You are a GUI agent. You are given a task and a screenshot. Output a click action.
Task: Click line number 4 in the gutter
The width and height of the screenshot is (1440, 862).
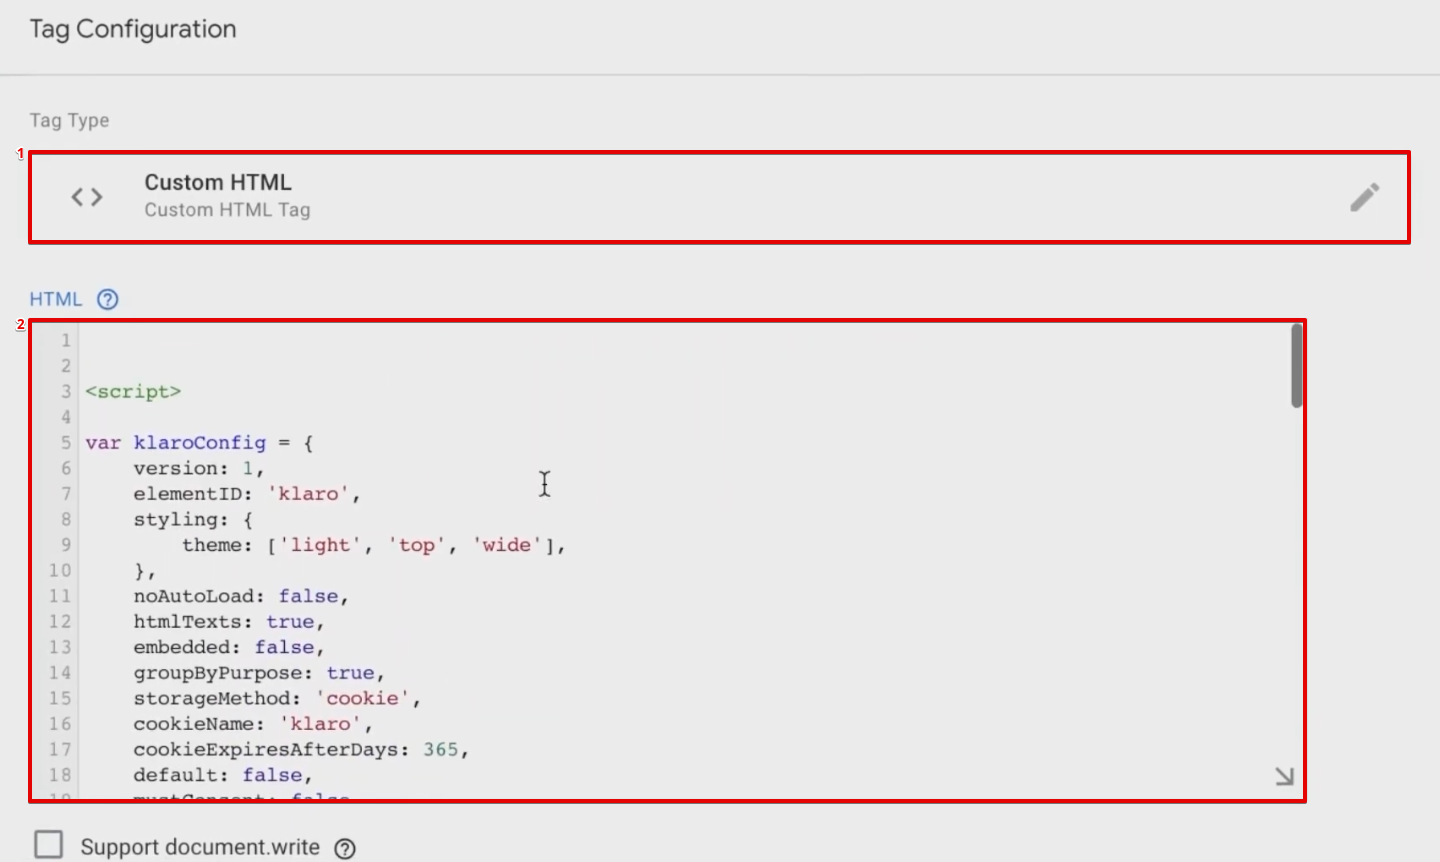pos(66,417)
